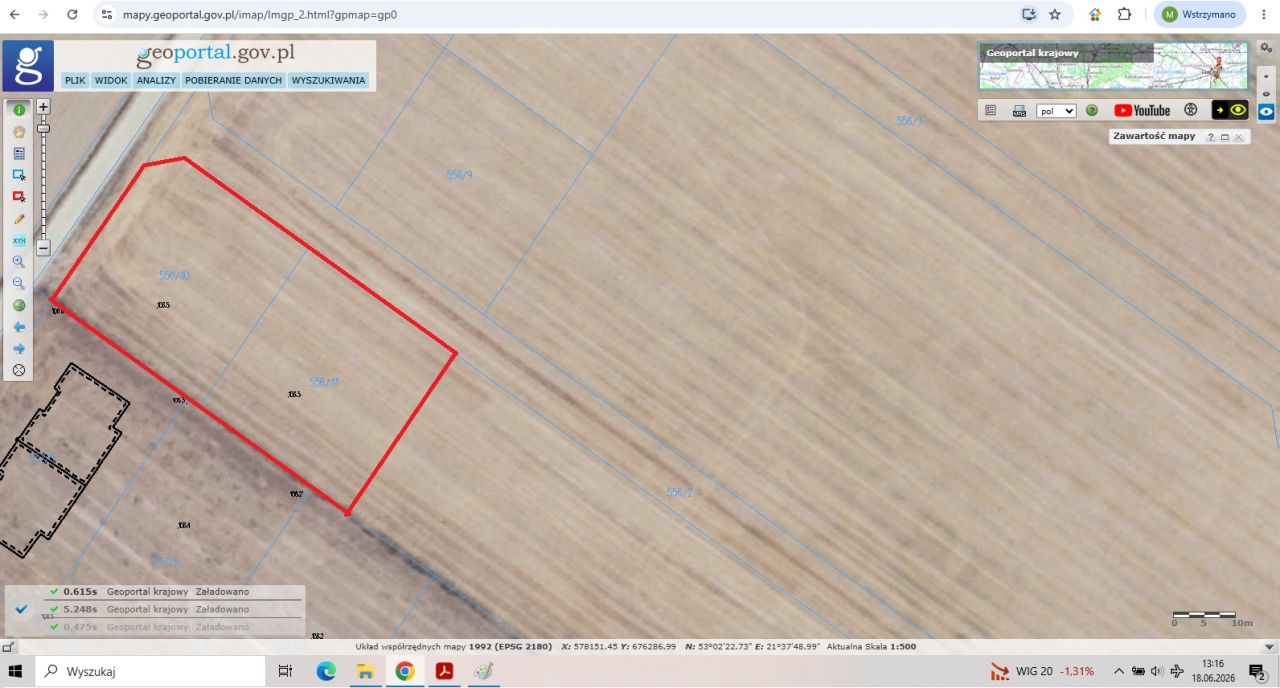Screen dimensions: 1280x688
Task: Choose the red rectangle selection tool
Action: coord(19,197)
